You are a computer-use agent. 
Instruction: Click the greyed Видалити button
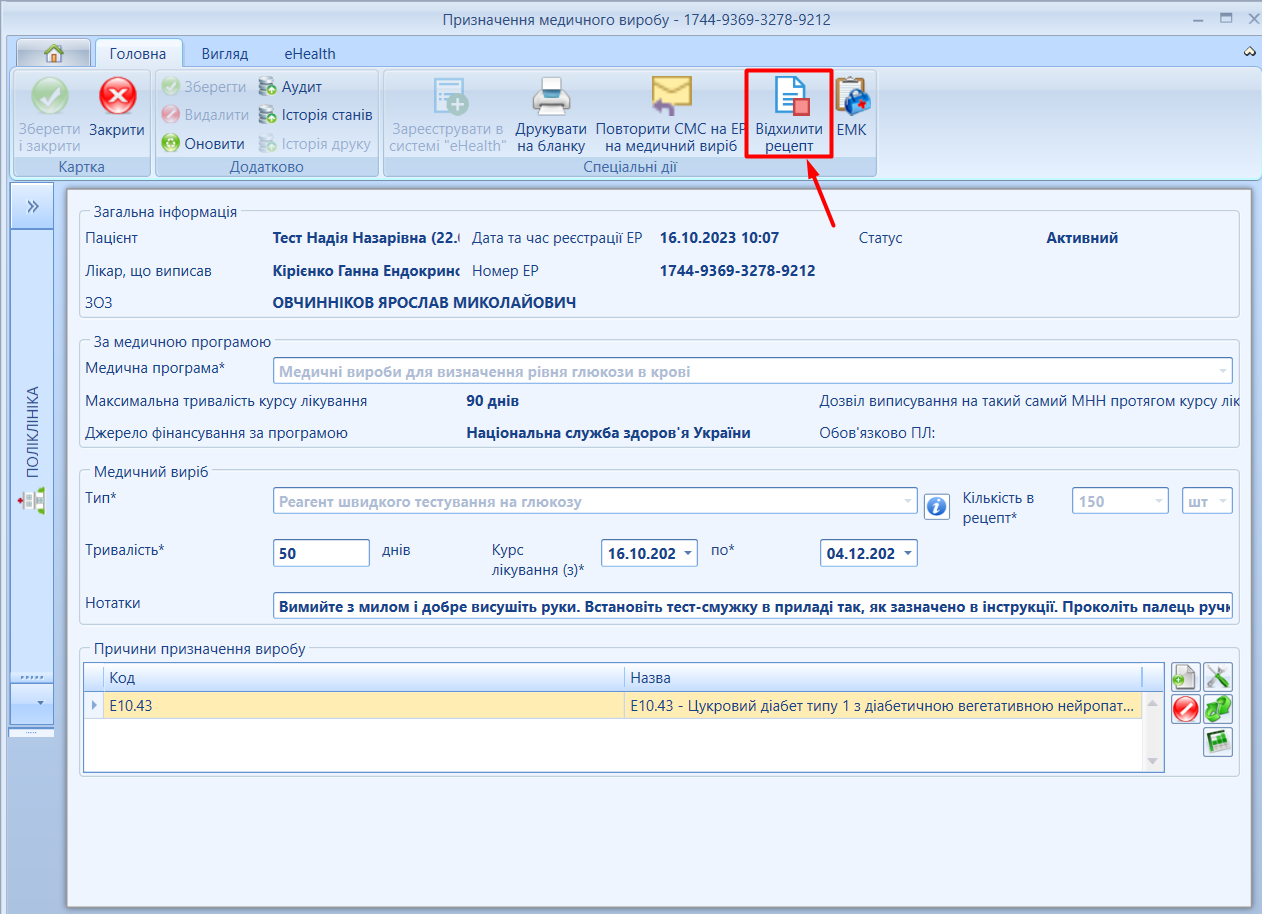[205, 115]
